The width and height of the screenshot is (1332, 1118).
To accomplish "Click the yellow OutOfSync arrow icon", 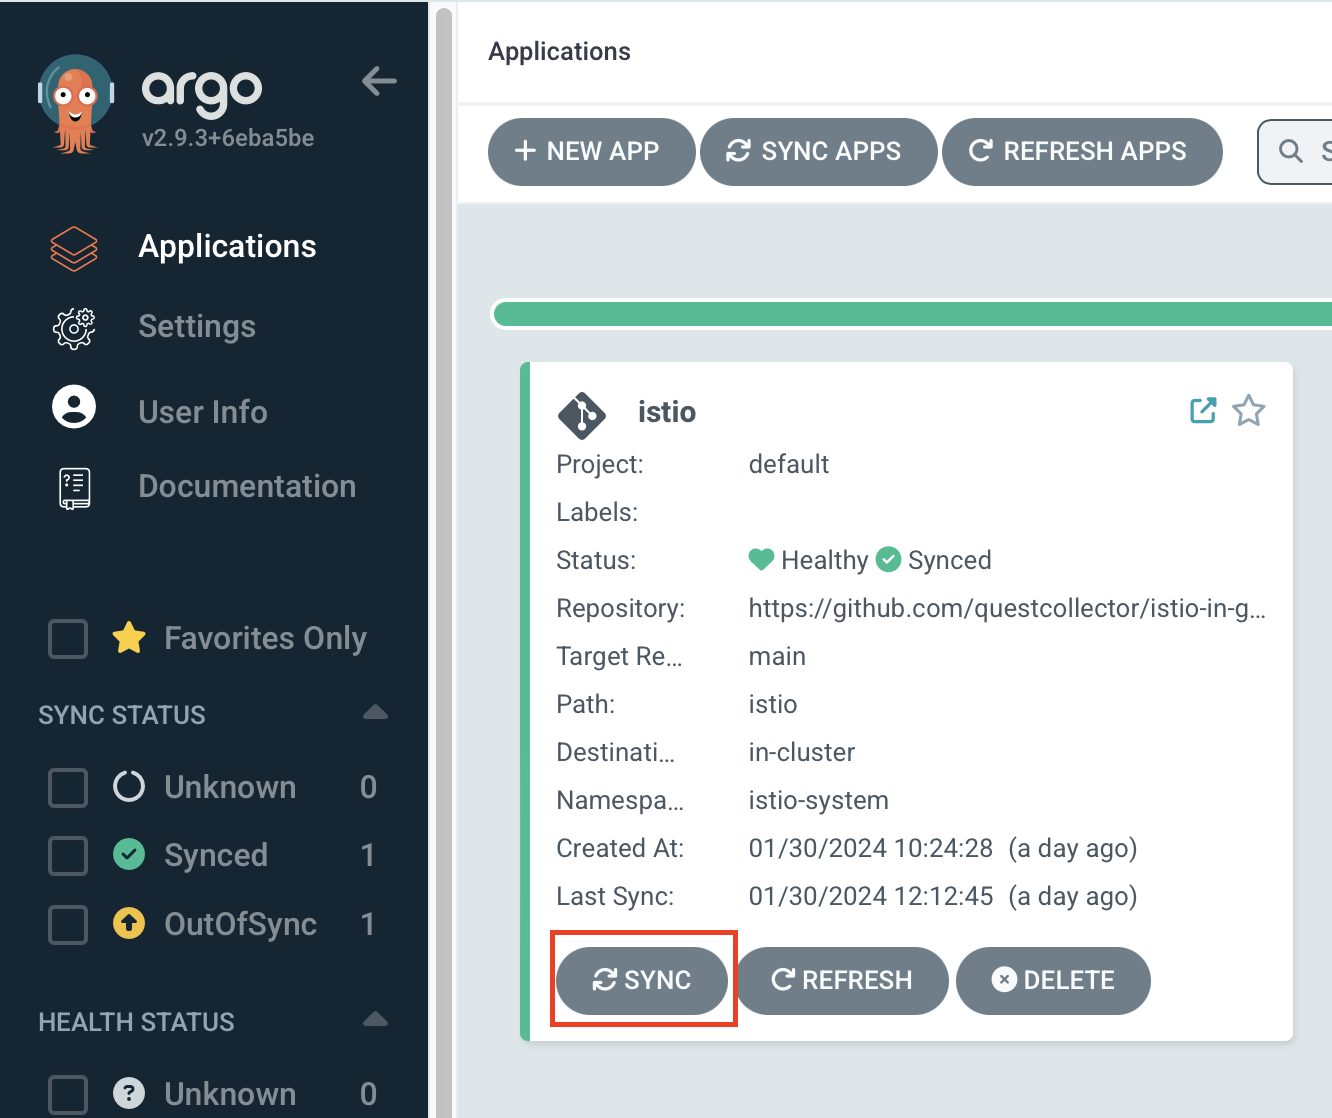I will click(129, 923).
